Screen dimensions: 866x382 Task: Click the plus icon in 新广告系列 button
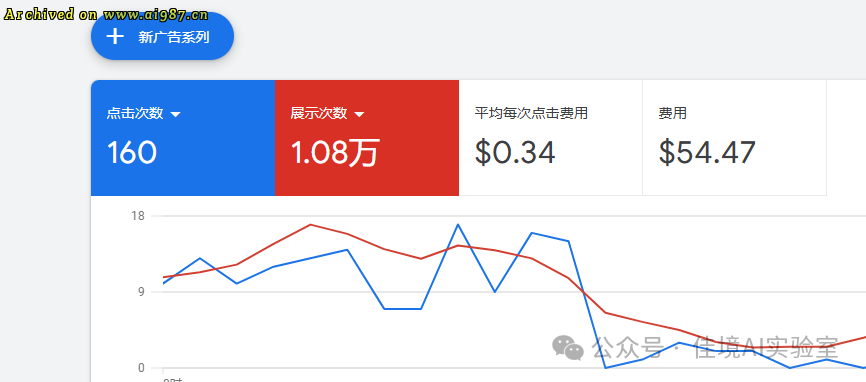click(115, 37)
